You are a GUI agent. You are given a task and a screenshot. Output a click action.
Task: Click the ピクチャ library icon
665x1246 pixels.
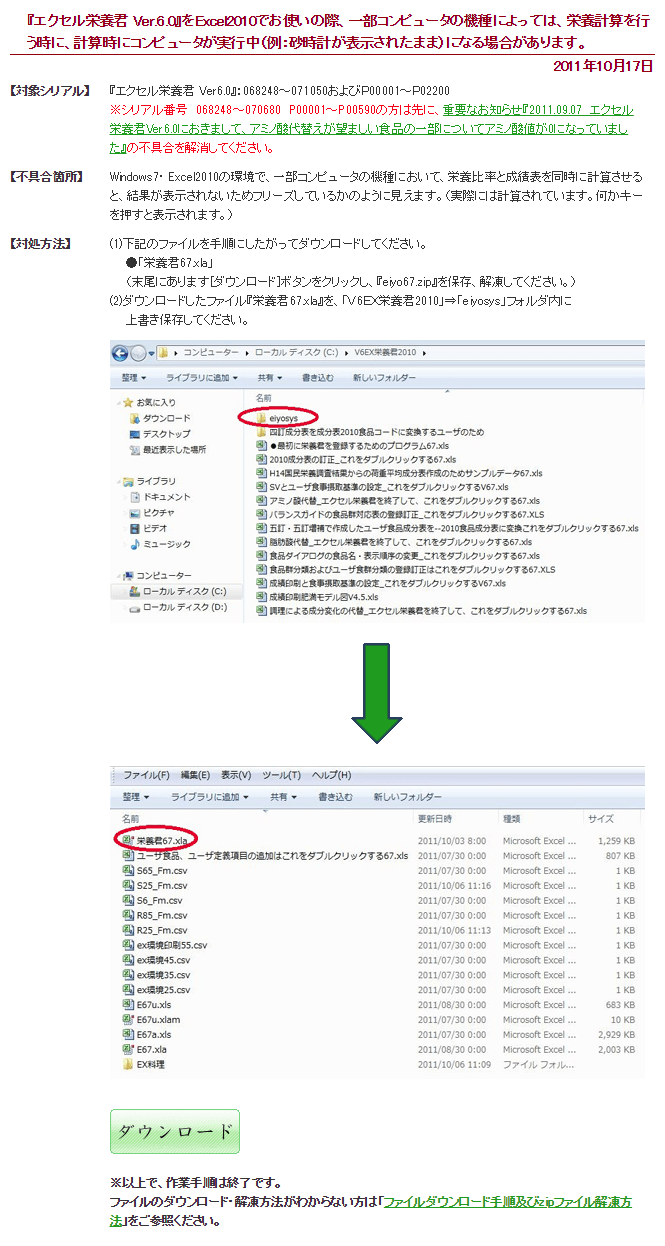point(134,513)
